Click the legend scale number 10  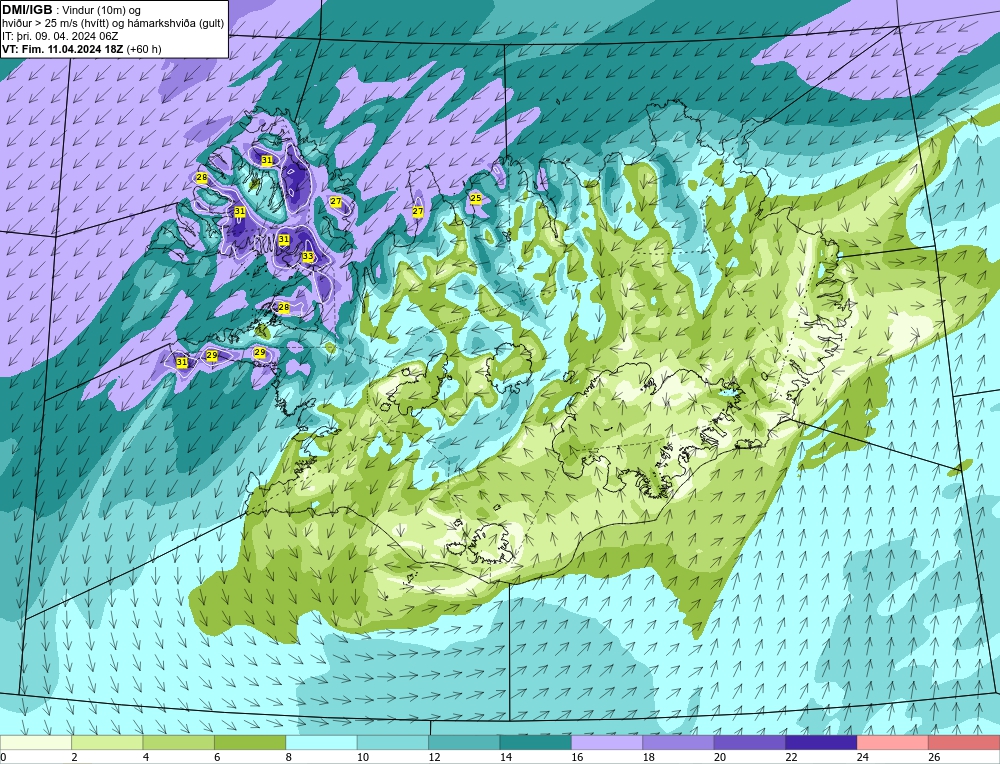coord(363,758)
